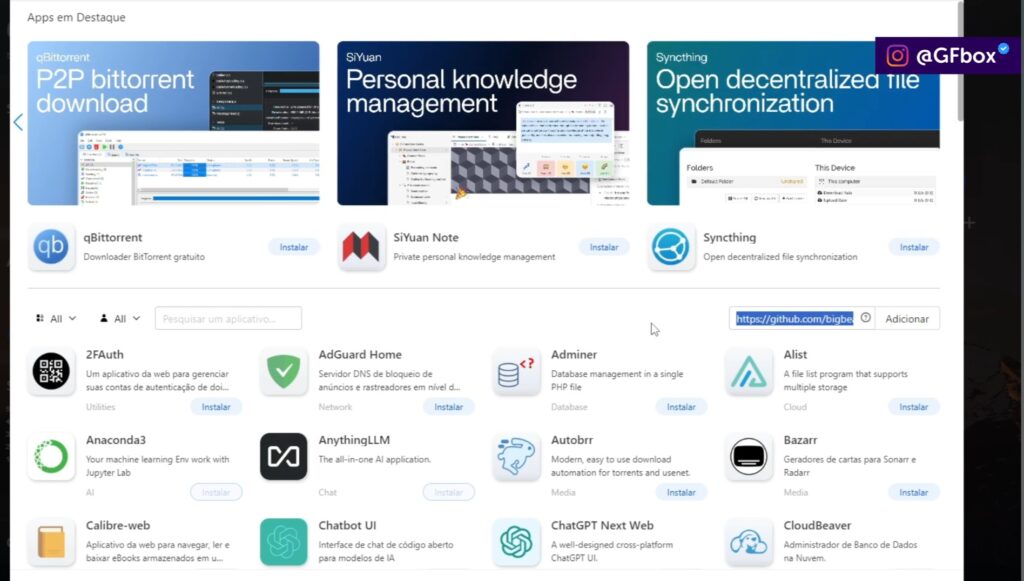
Task: Open the Chatbot UI app icon
Action: (284, 542)
